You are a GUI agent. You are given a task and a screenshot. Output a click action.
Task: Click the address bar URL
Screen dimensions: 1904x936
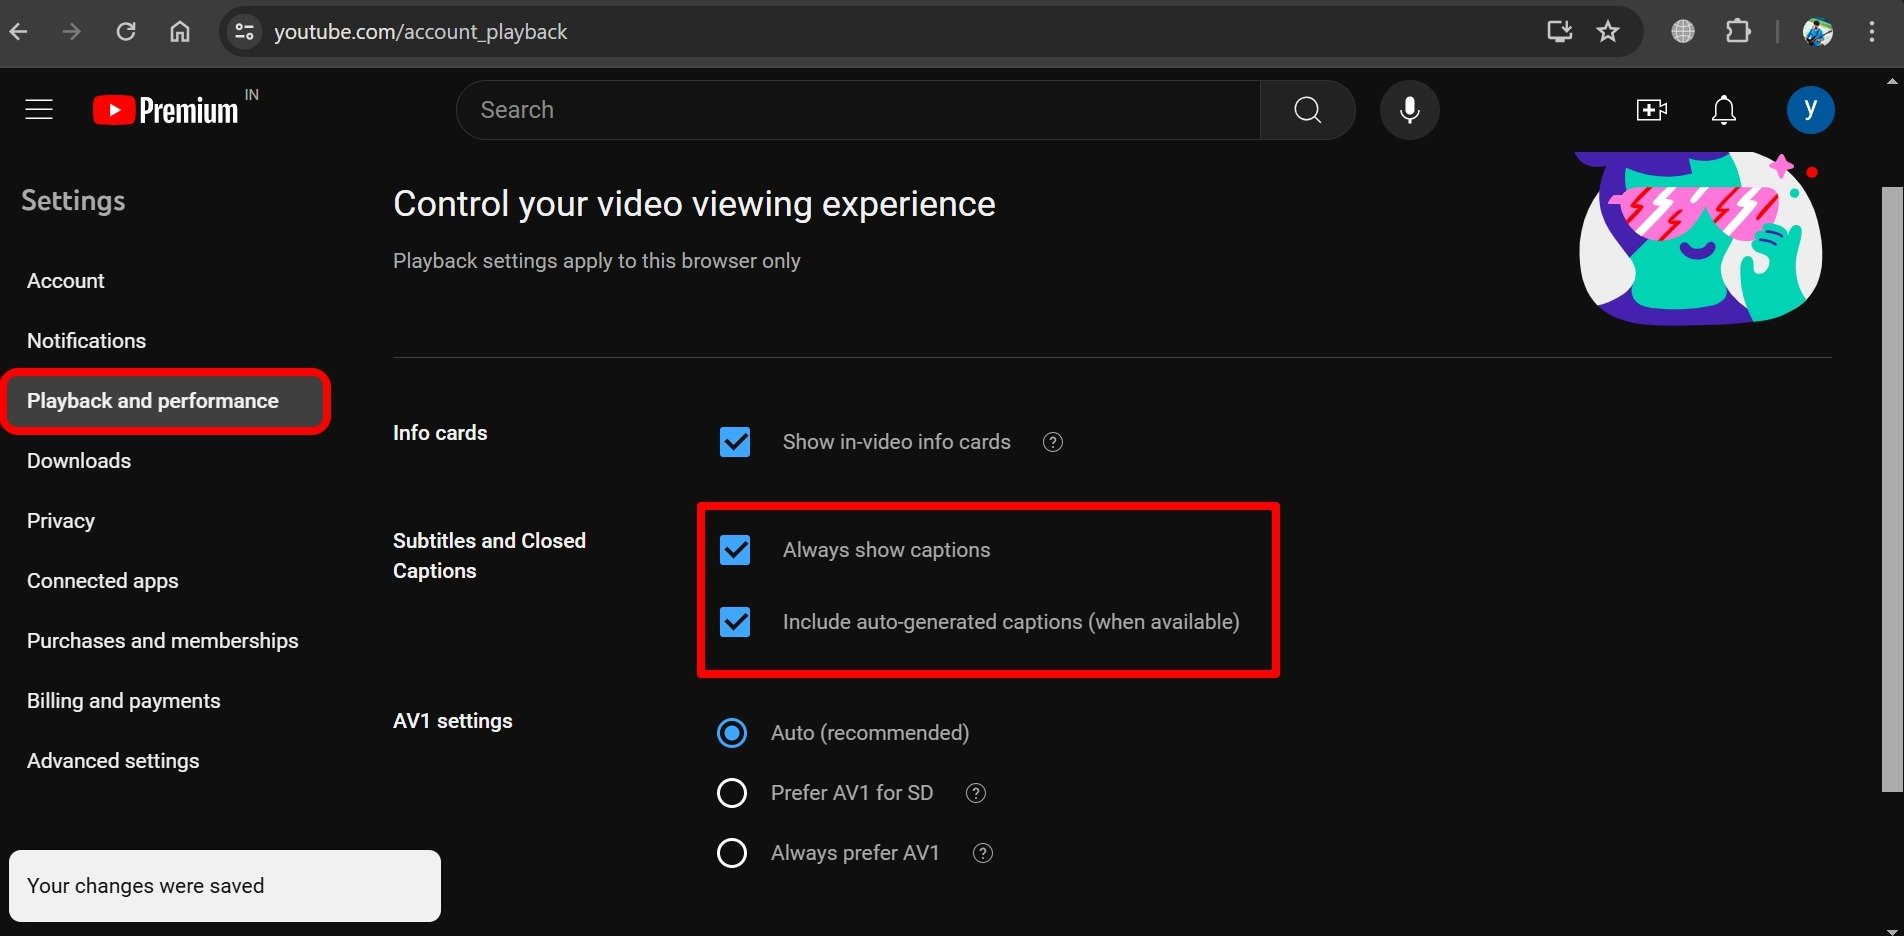(421, 32)
